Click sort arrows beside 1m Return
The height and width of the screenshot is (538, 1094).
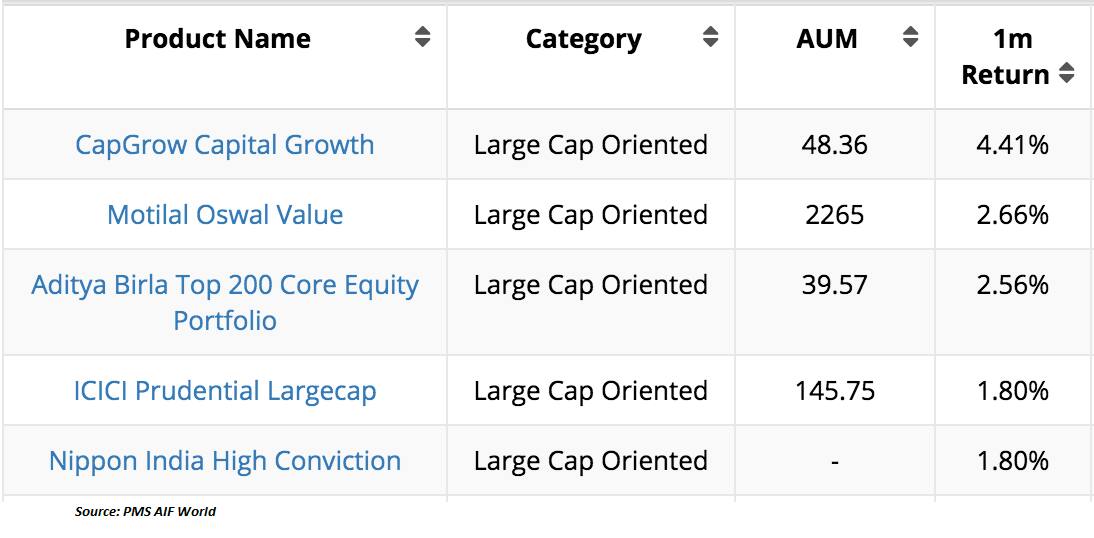pyautogui.click(x=1067, y=73)
